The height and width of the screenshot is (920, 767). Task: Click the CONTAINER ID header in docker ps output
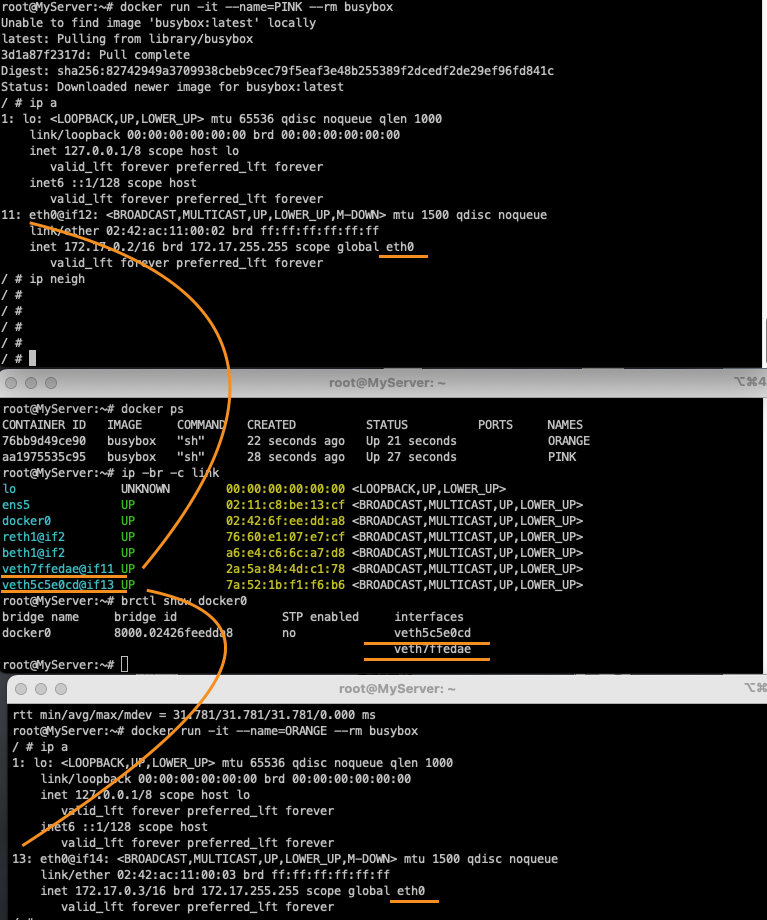tap(44, 425)
